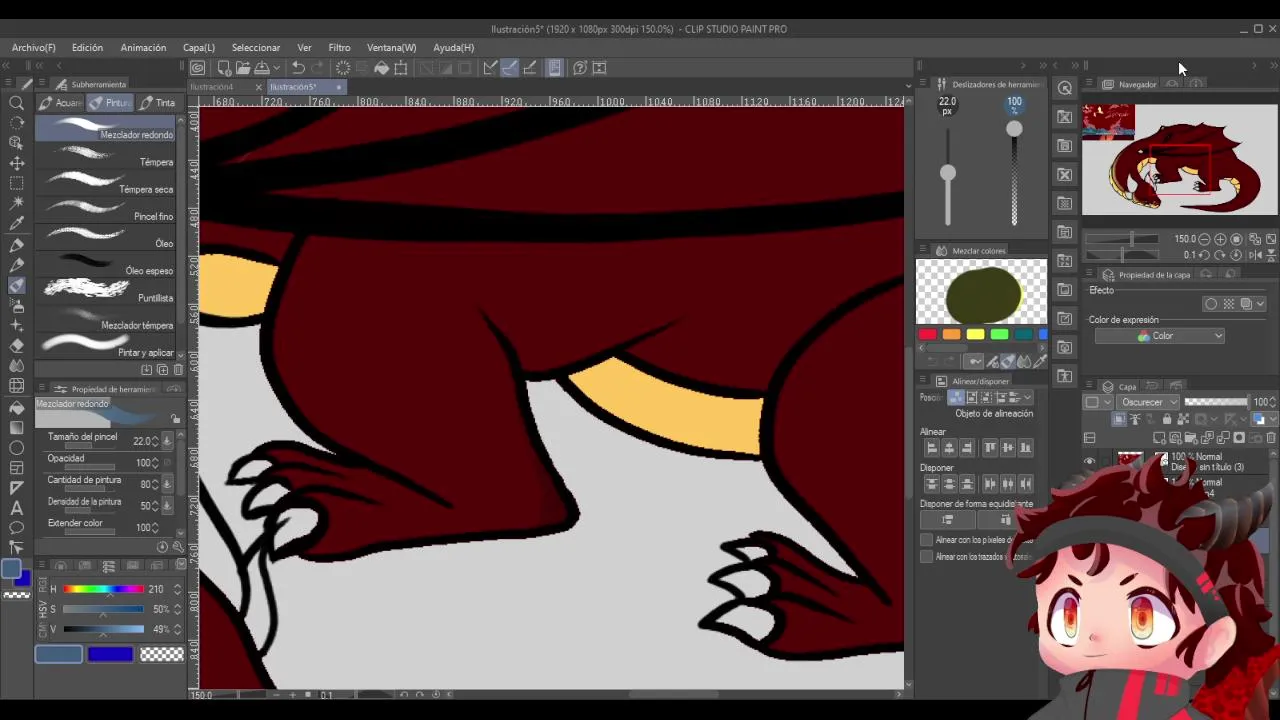
Task: Click the Redo arrow in the command bar
Action: pyautogui.click(x=318, y=68)
